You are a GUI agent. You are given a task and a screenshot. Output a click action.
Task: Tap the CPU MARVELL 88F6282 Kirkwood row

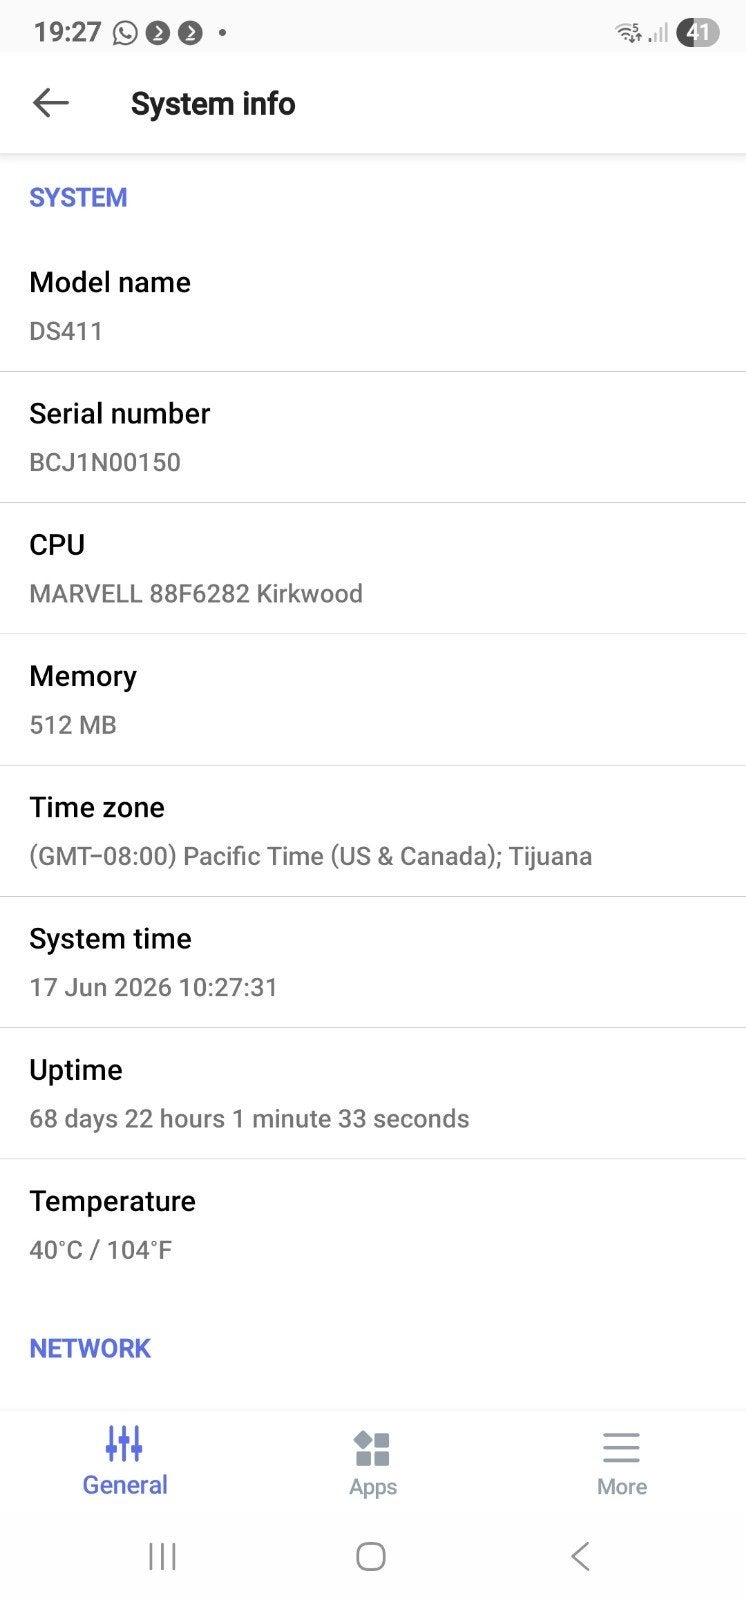pos(373,568)
